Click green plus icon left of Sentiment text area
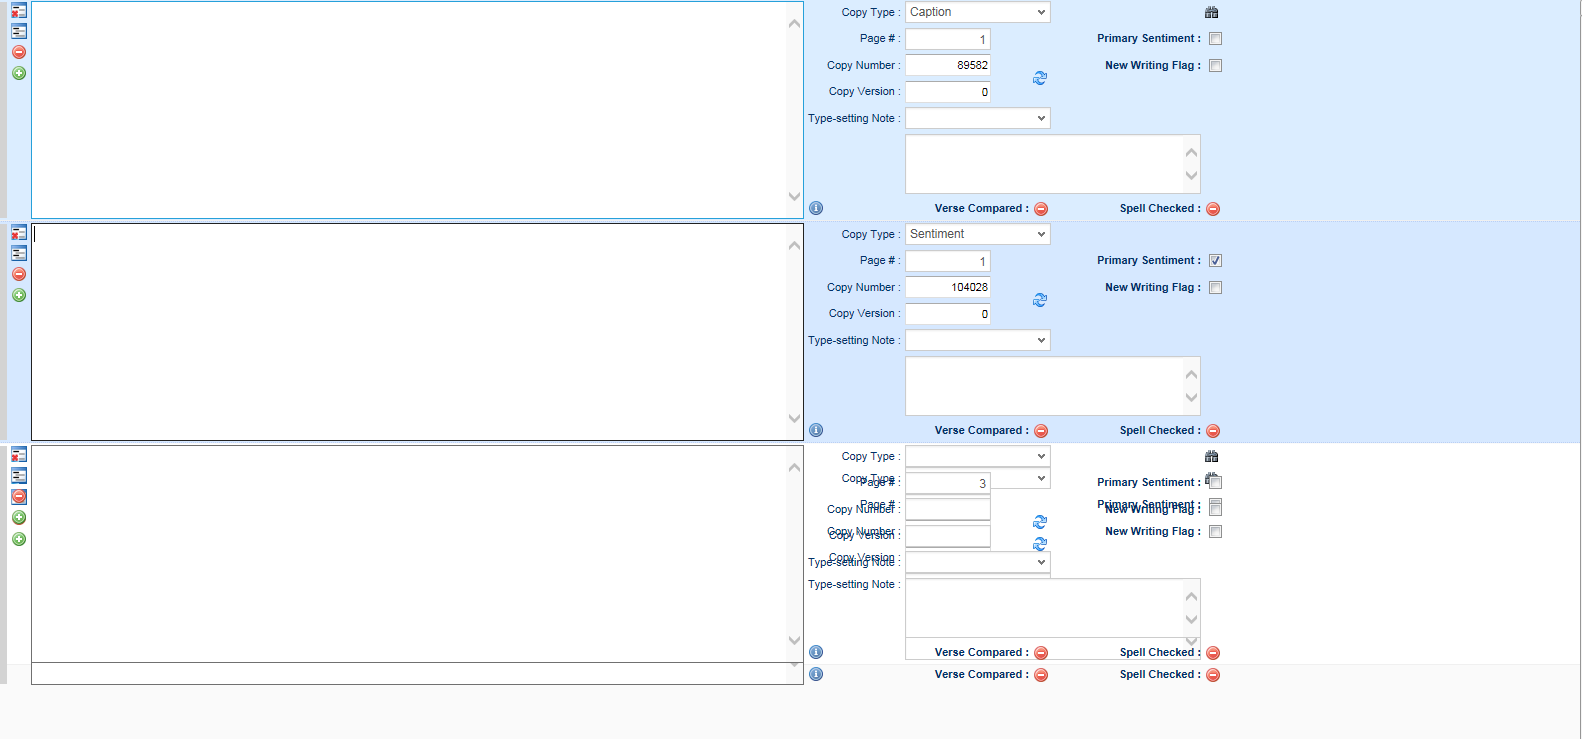This screenshot has width=1582, height=739. 19,295
